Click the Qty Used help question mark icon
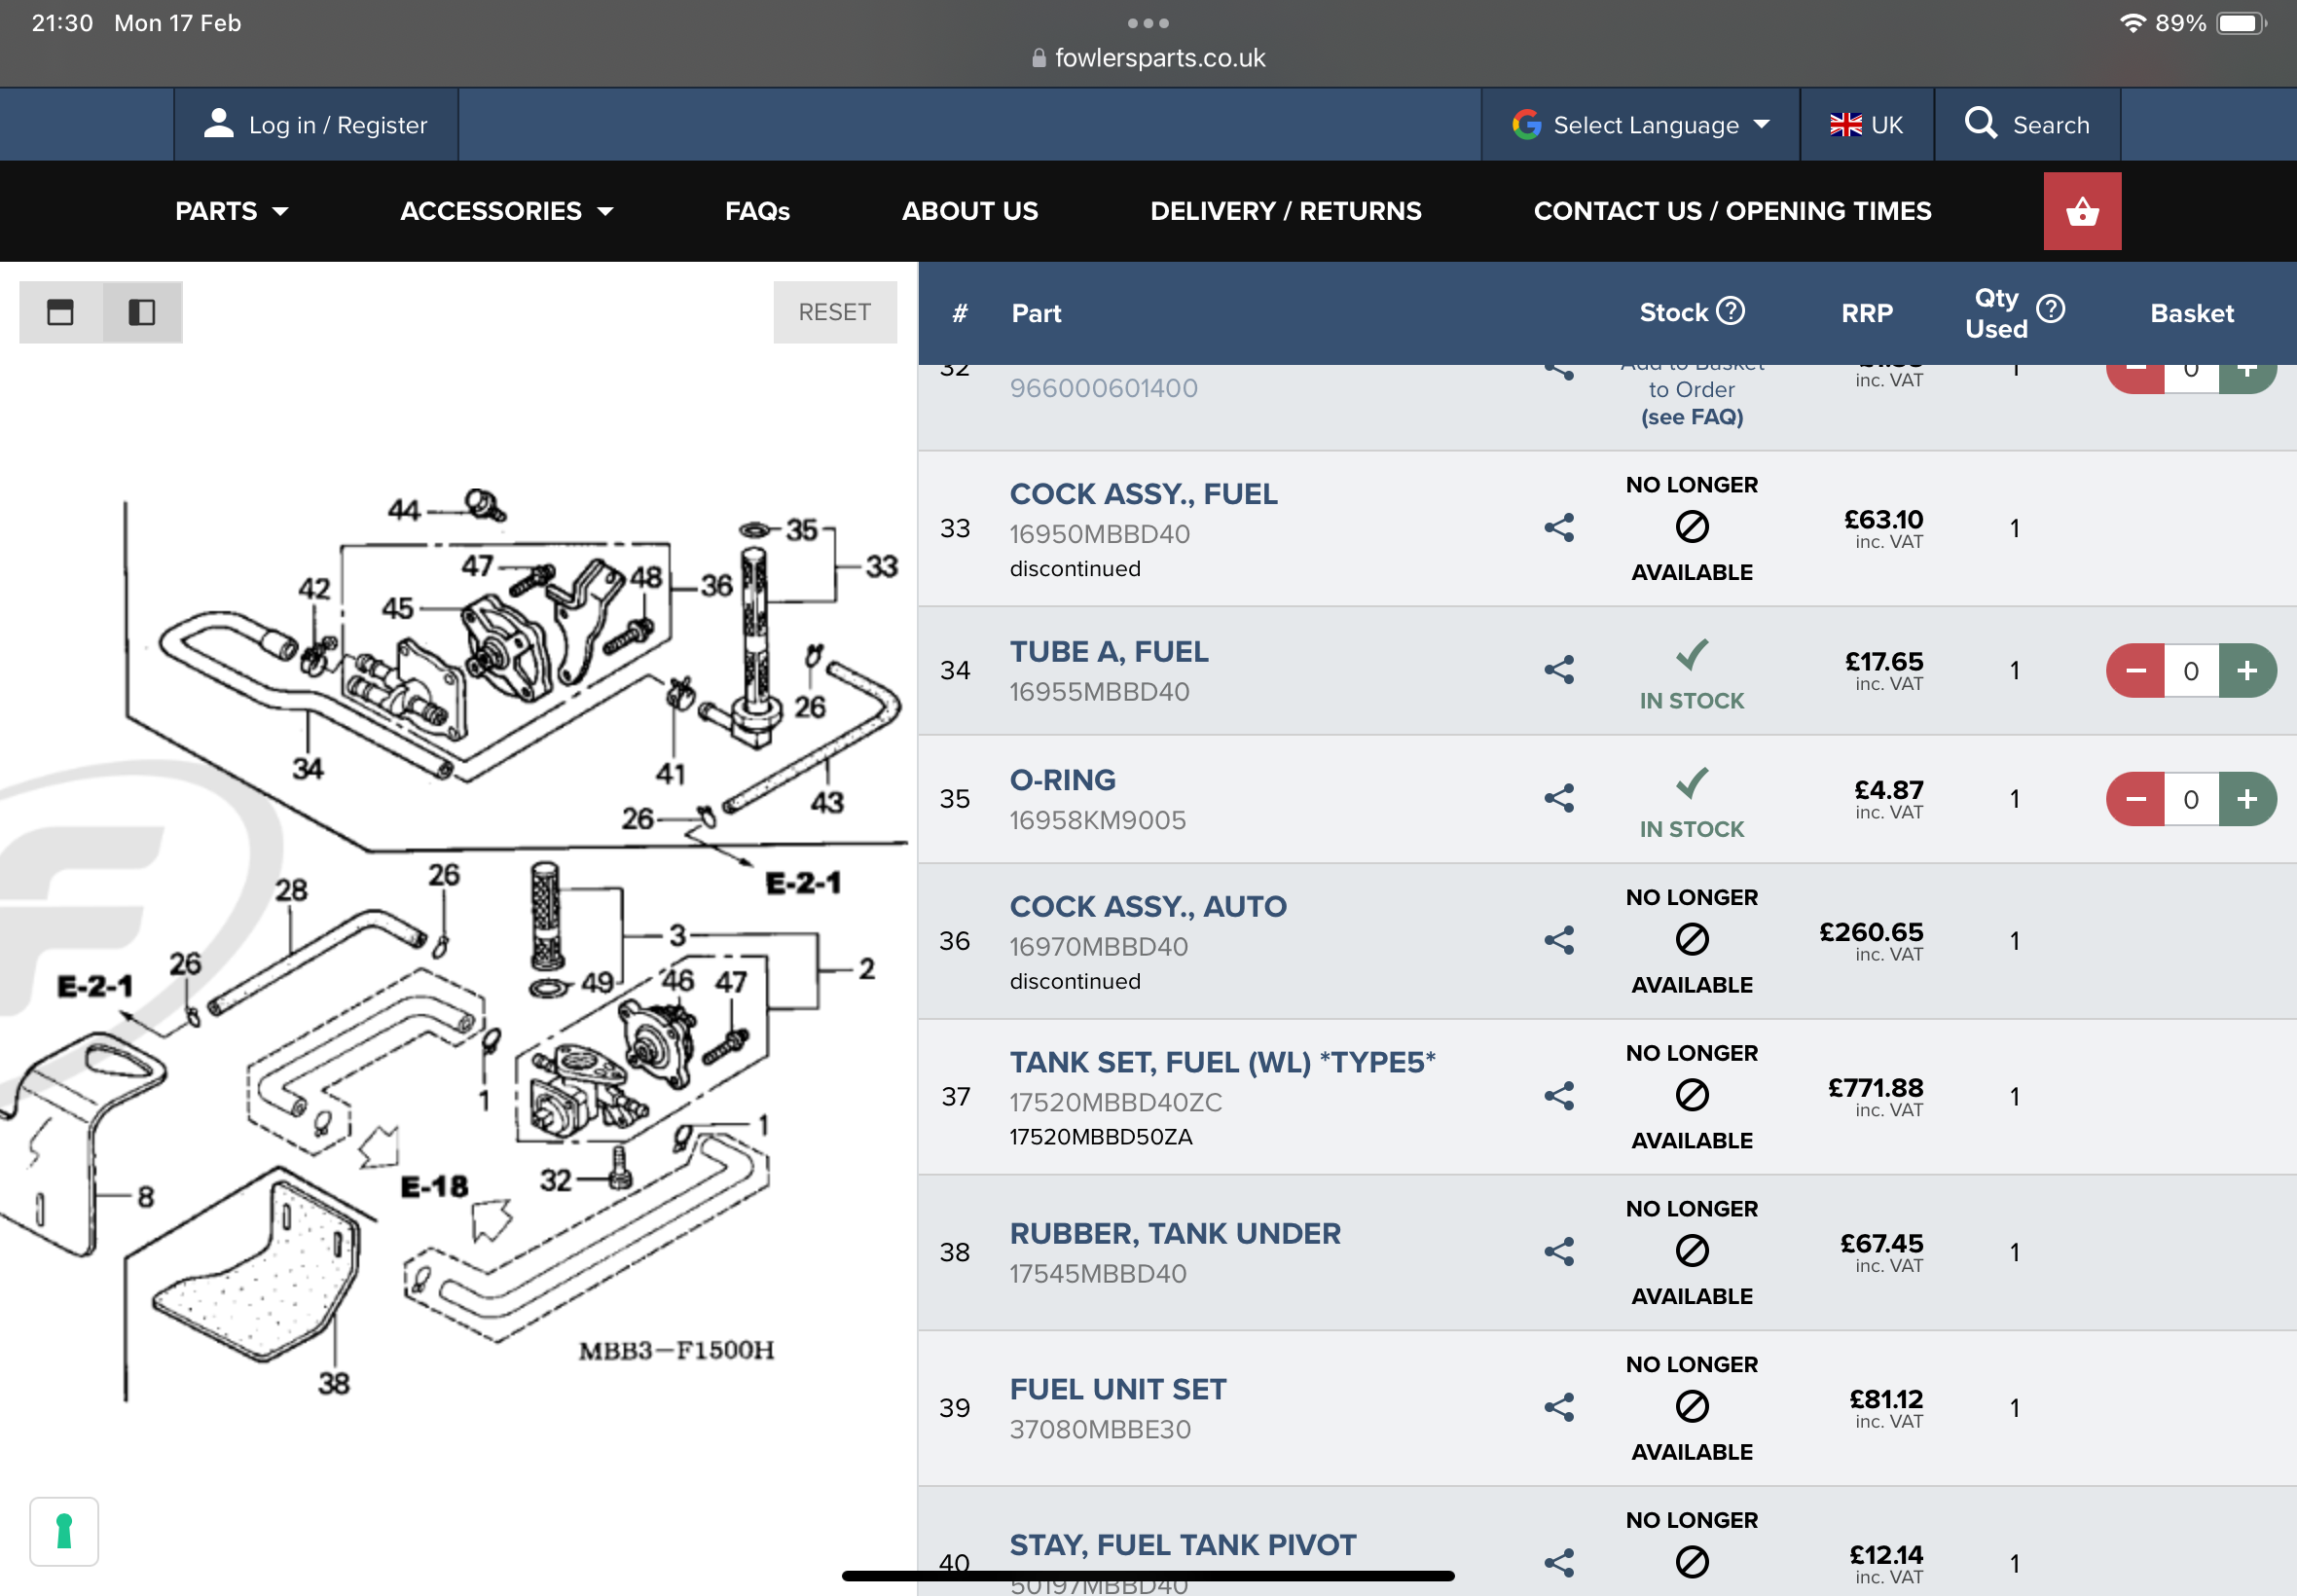2297x1596 pixels. pyautogui.click(x=2050, y=309)
